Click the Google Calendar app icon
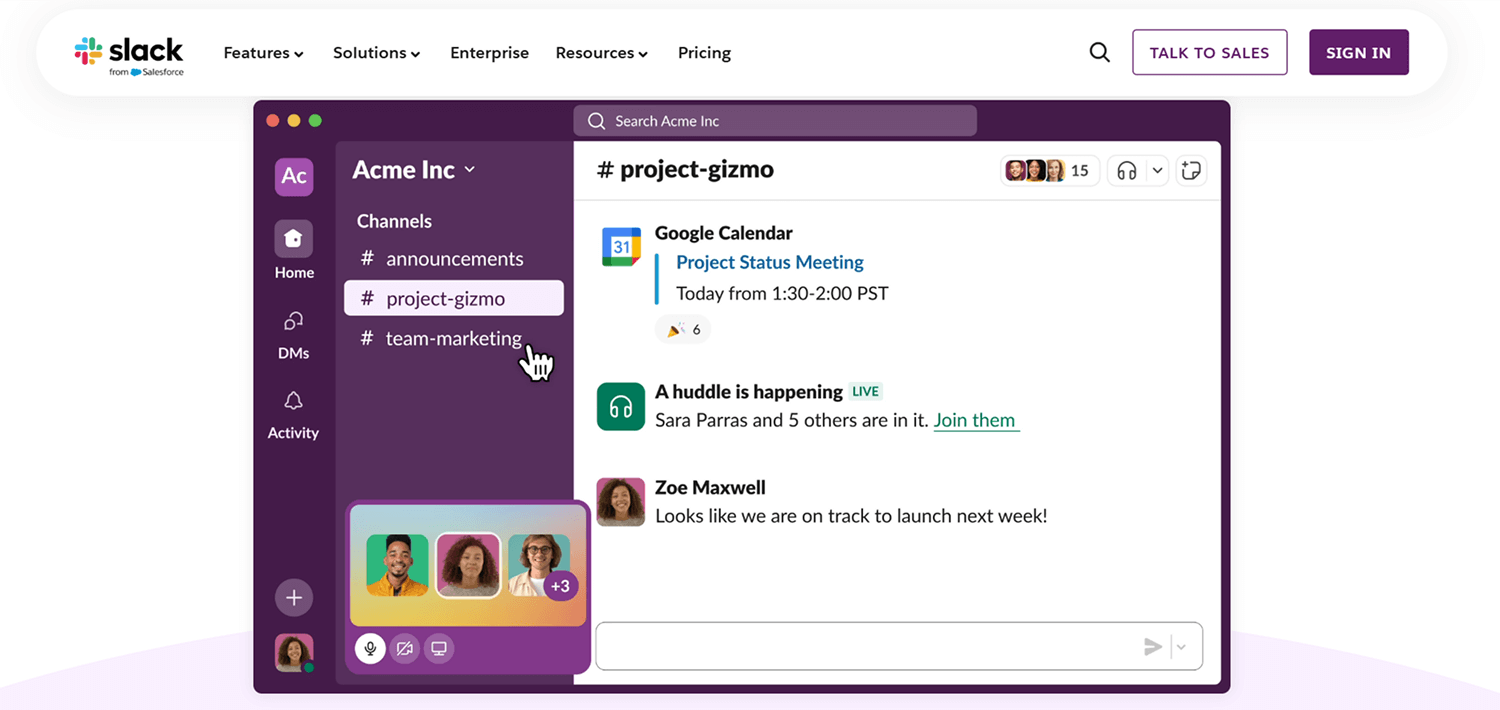The image size is (1500, 710). click(x=621, y=247)
